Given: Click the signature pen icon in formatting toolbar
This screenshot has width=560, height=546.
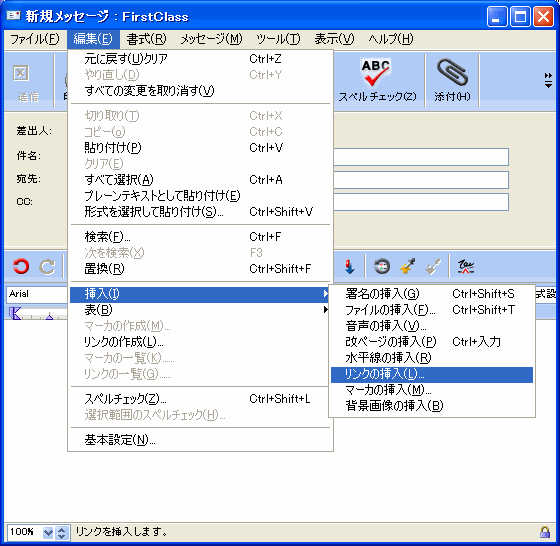Looking at the screenshot, I should (x=466, y=267).
